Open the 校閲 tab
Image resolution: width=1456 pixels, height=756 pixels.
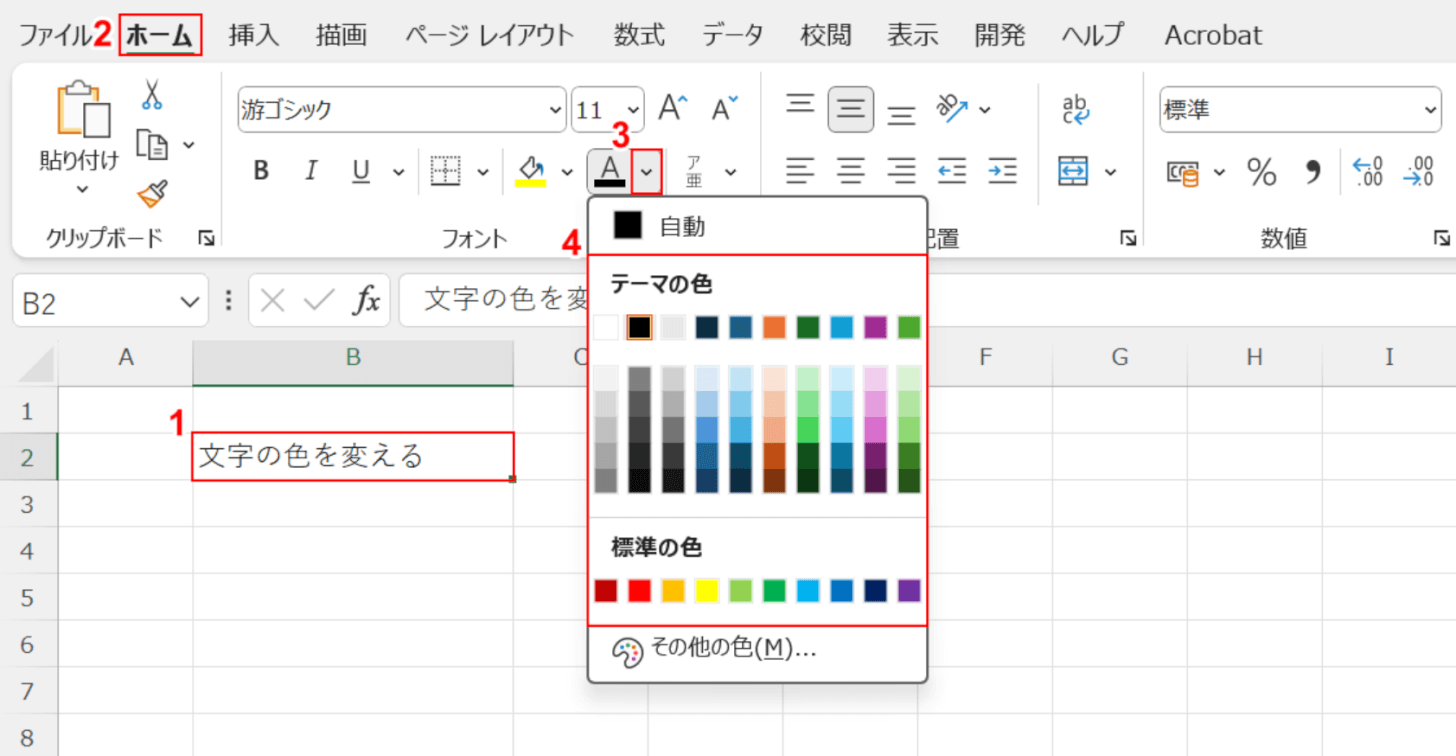tap(826, 35)
